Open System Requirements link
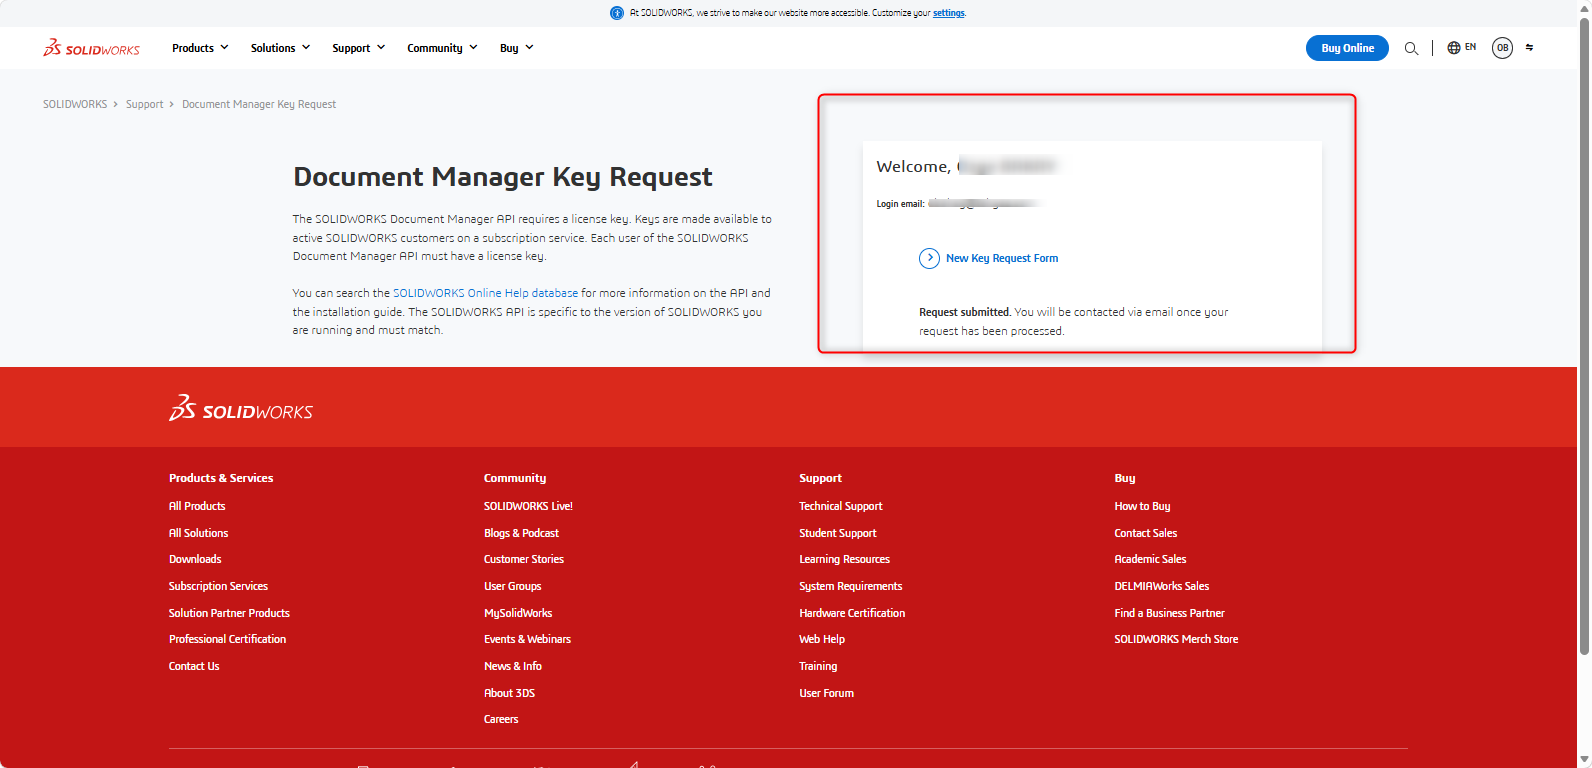Viewport: 1592px width, 768px height. [x=850, y=586]
